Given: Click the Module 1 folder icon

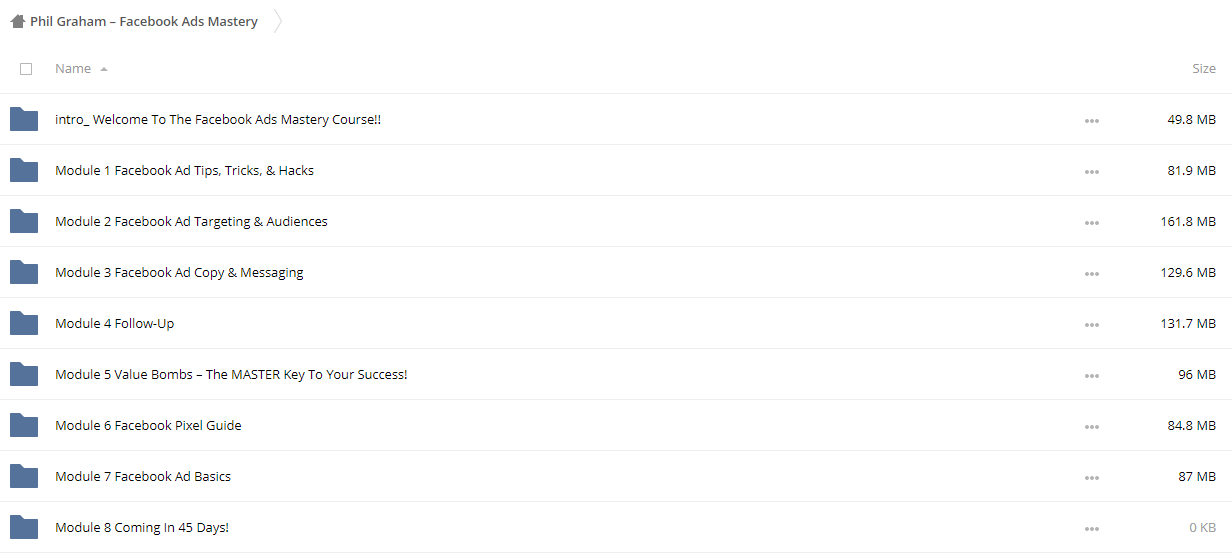Looking at the screenshot, I should 24,171.
